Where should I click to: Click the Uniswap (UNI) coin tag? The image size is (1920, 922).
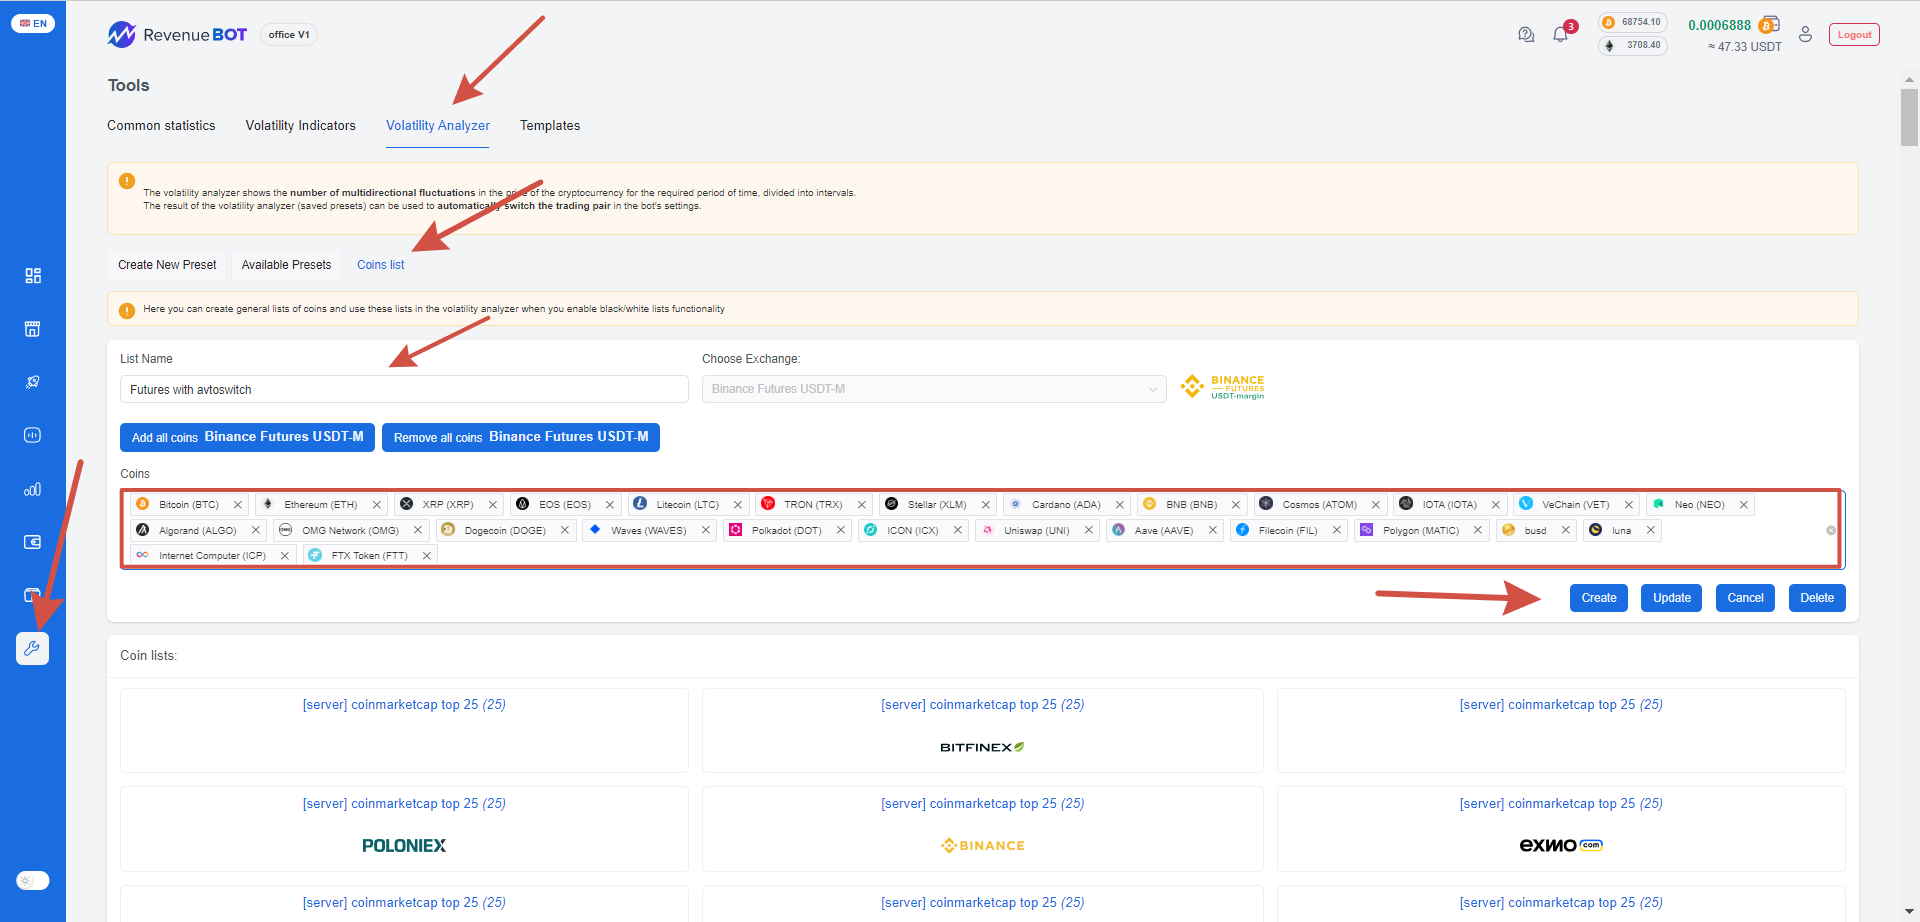[x=1036, y=530]
